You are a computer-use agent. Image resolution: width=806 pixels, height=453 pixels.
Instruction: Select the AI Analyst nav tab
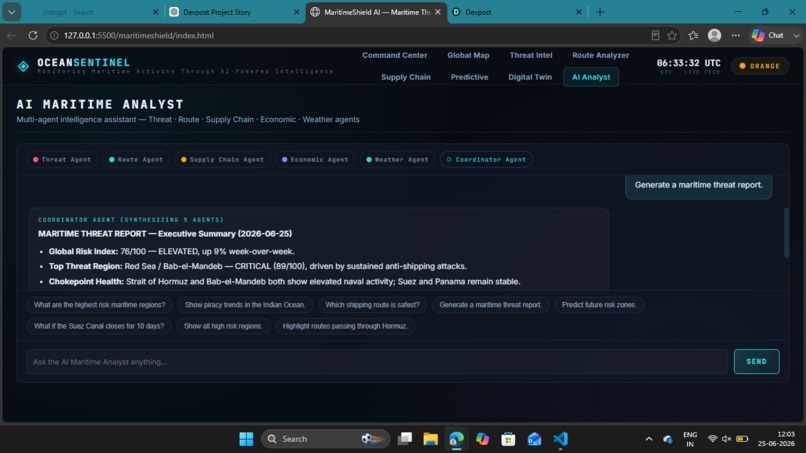[x=591, y=77]
